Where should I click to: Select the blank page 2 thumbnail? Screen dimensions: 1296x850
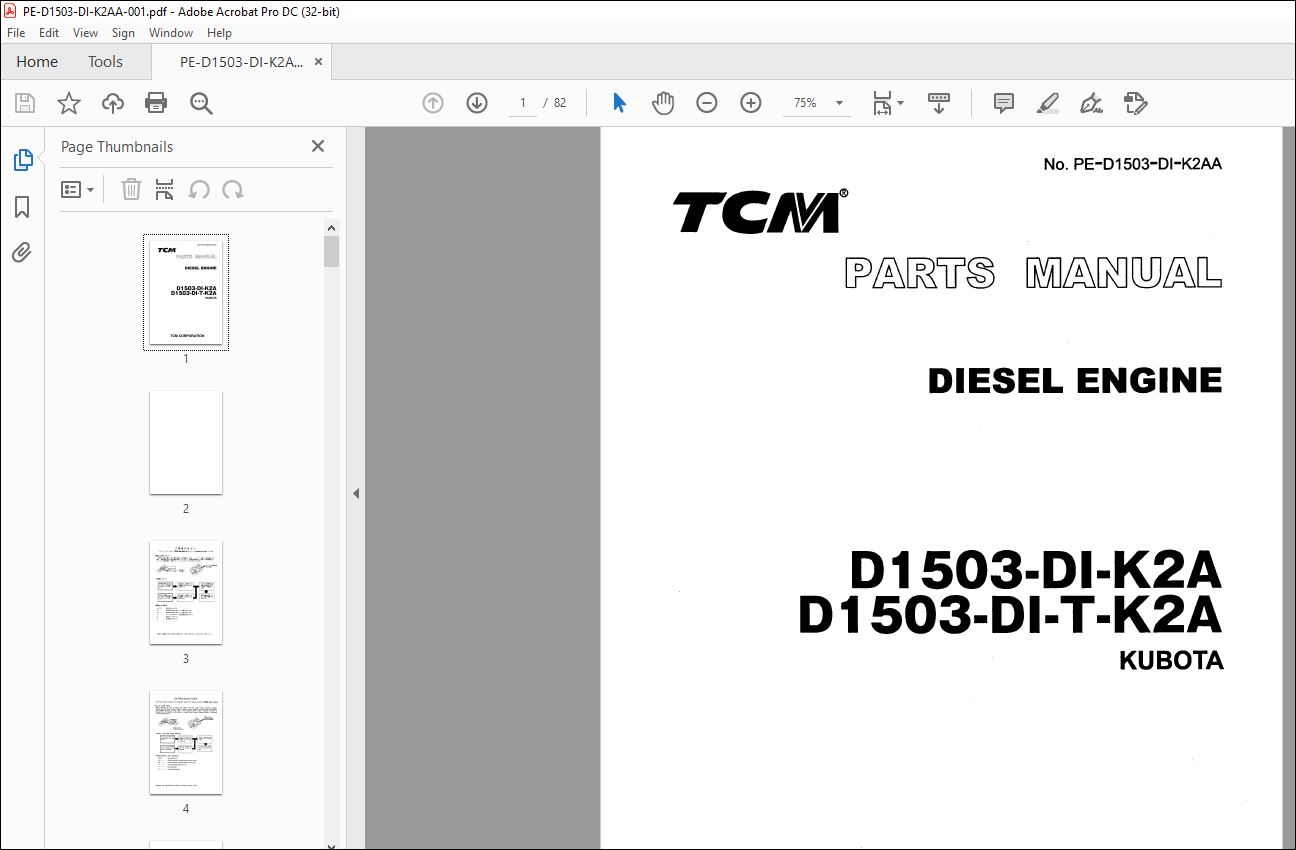point(186,442)
